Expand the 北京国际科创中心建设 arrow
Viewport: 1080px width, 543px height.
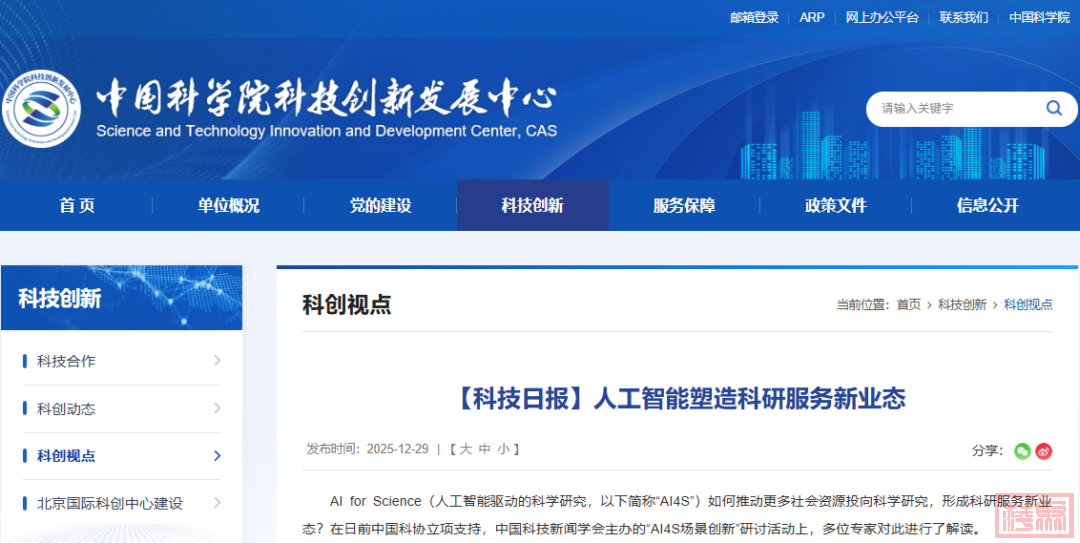click(x=217, y=503)
